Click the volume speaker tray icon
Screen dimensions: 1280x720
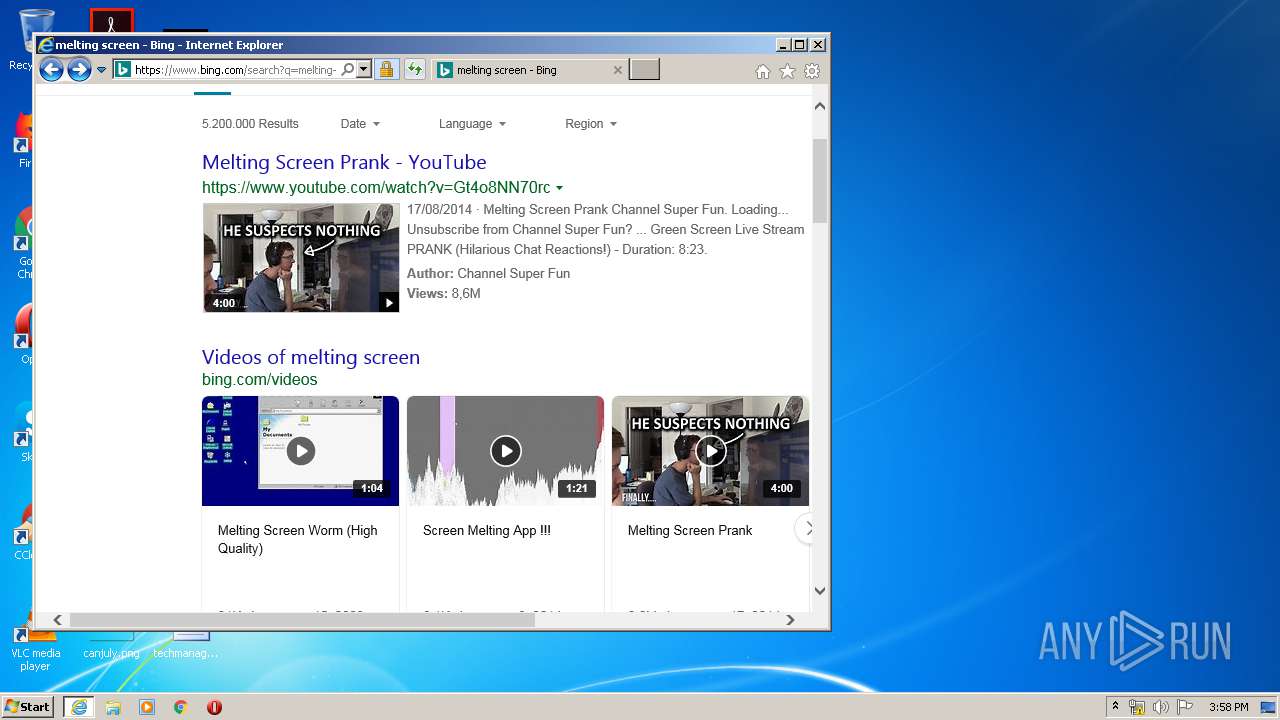click(x=1161, y=707)
